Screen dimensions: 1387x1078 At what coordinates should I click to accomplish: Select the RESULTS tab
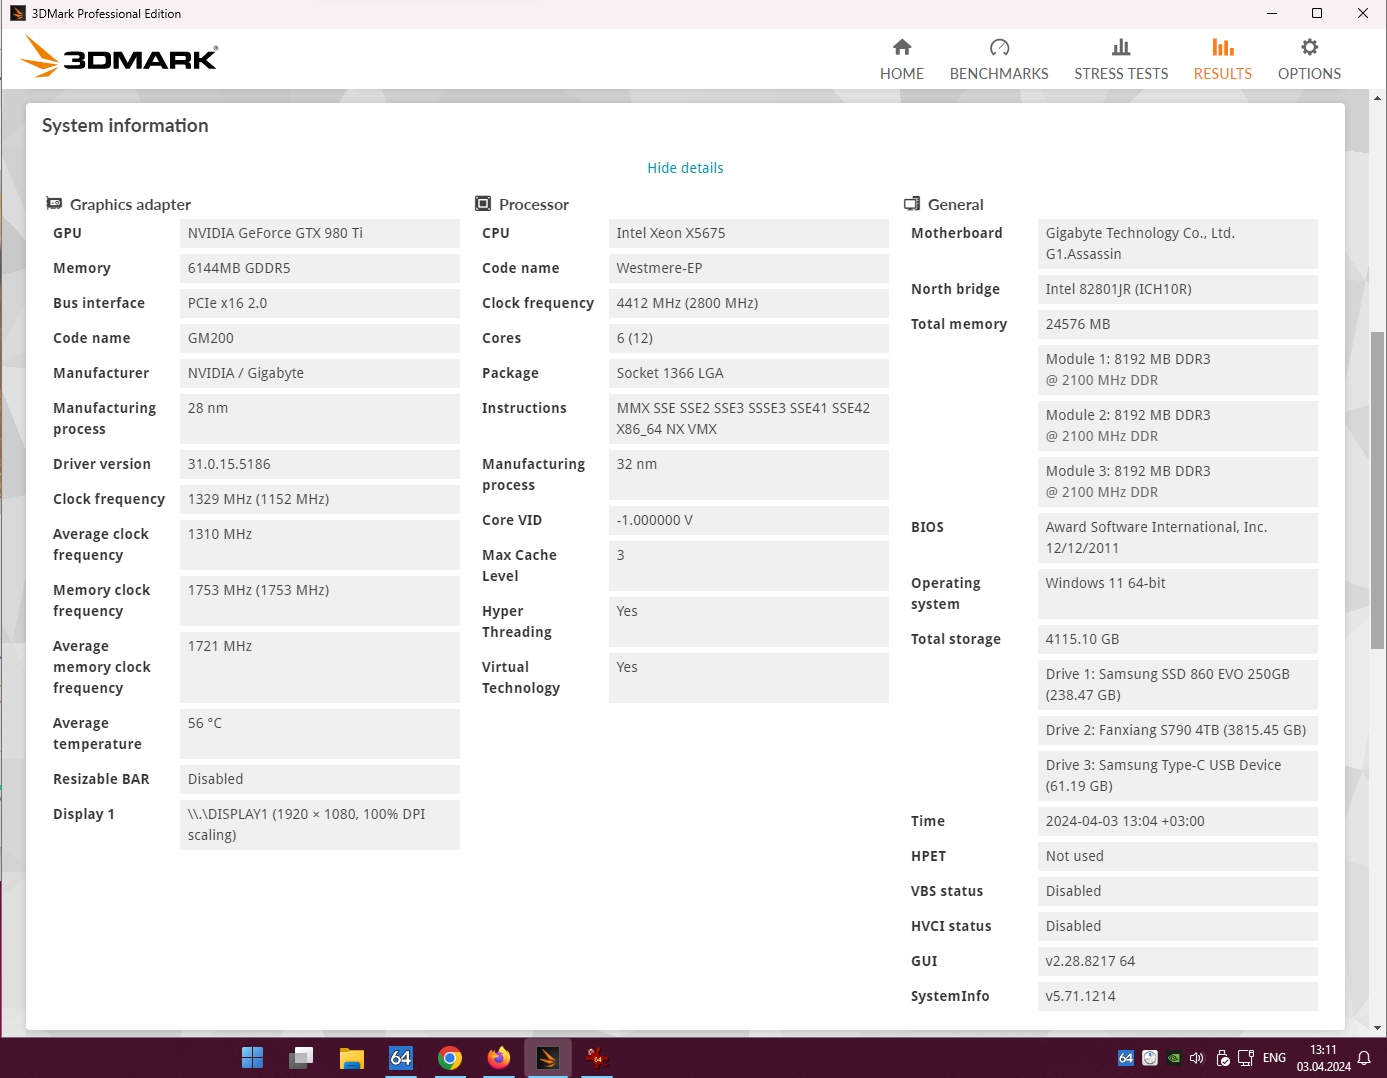point(1222,60)
